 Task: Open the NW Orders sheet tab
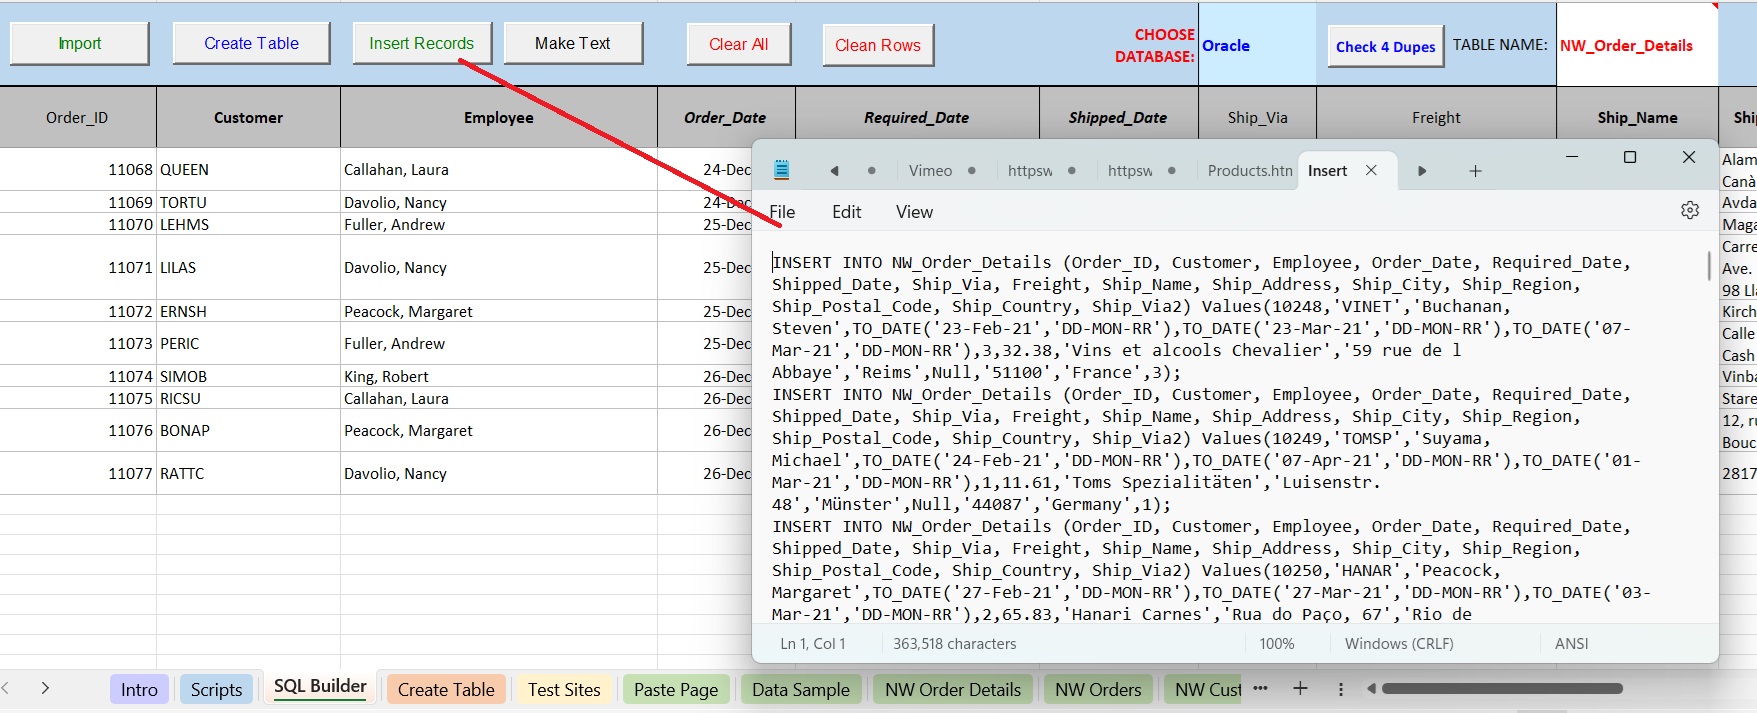[x=1098, y=689]
